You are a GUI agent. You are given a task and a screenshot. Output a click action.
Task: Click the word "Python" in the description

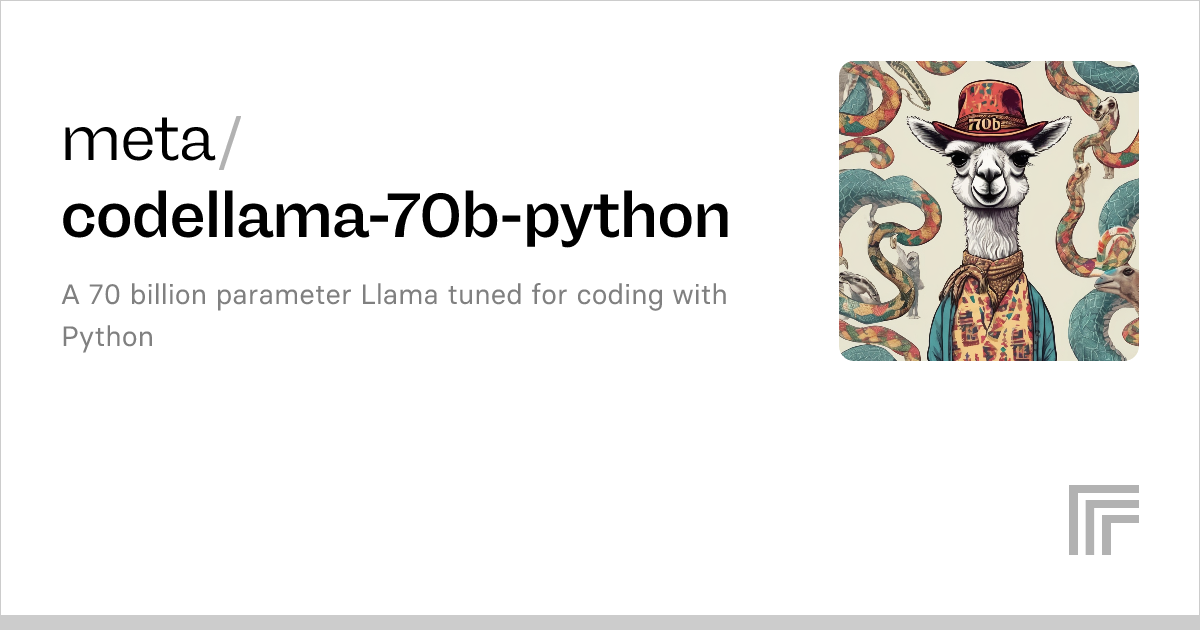[x=108, y=337]
